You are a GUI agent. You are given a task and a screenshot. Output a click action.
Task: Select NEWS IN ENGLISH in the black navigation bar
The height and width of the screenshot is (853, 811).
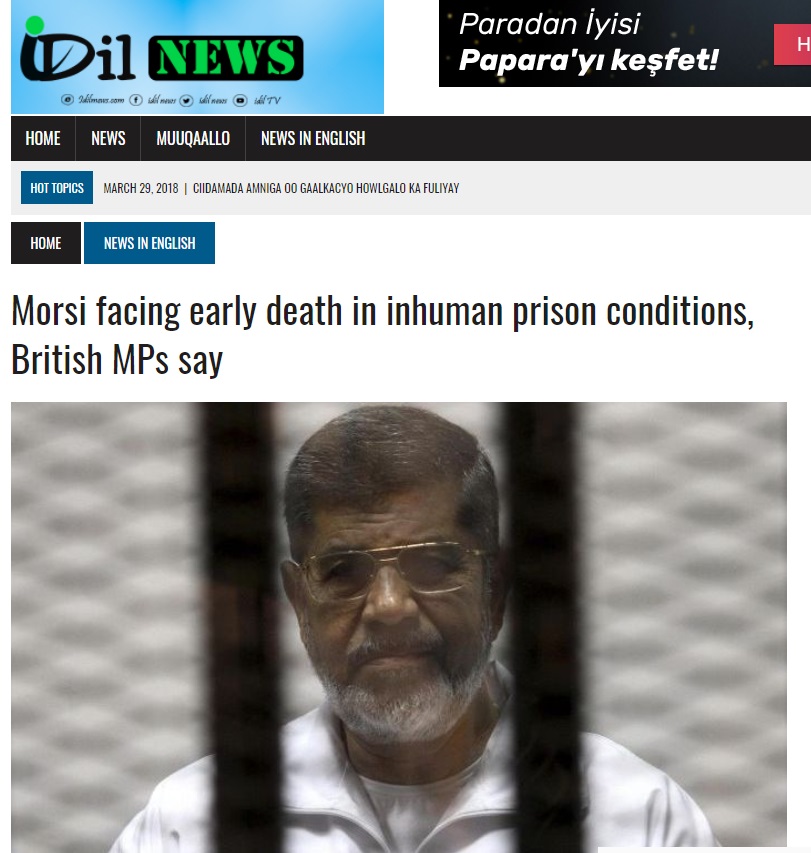[313, 138]
